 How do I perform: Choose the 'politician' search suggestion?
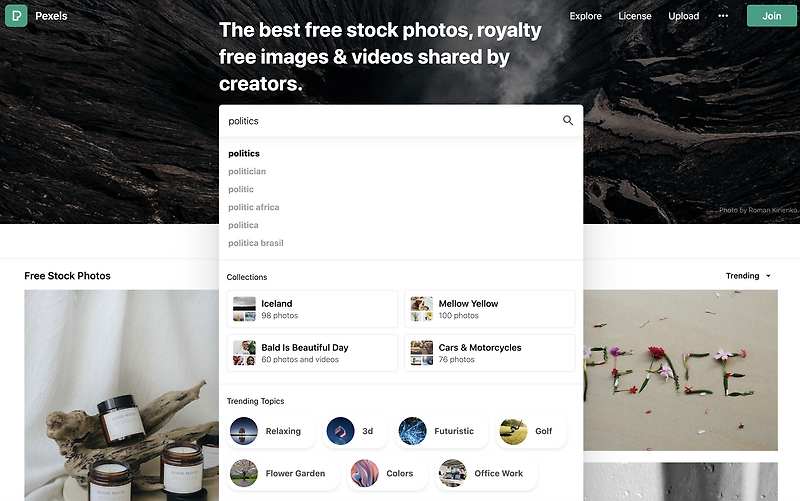(x=247, y=171)
